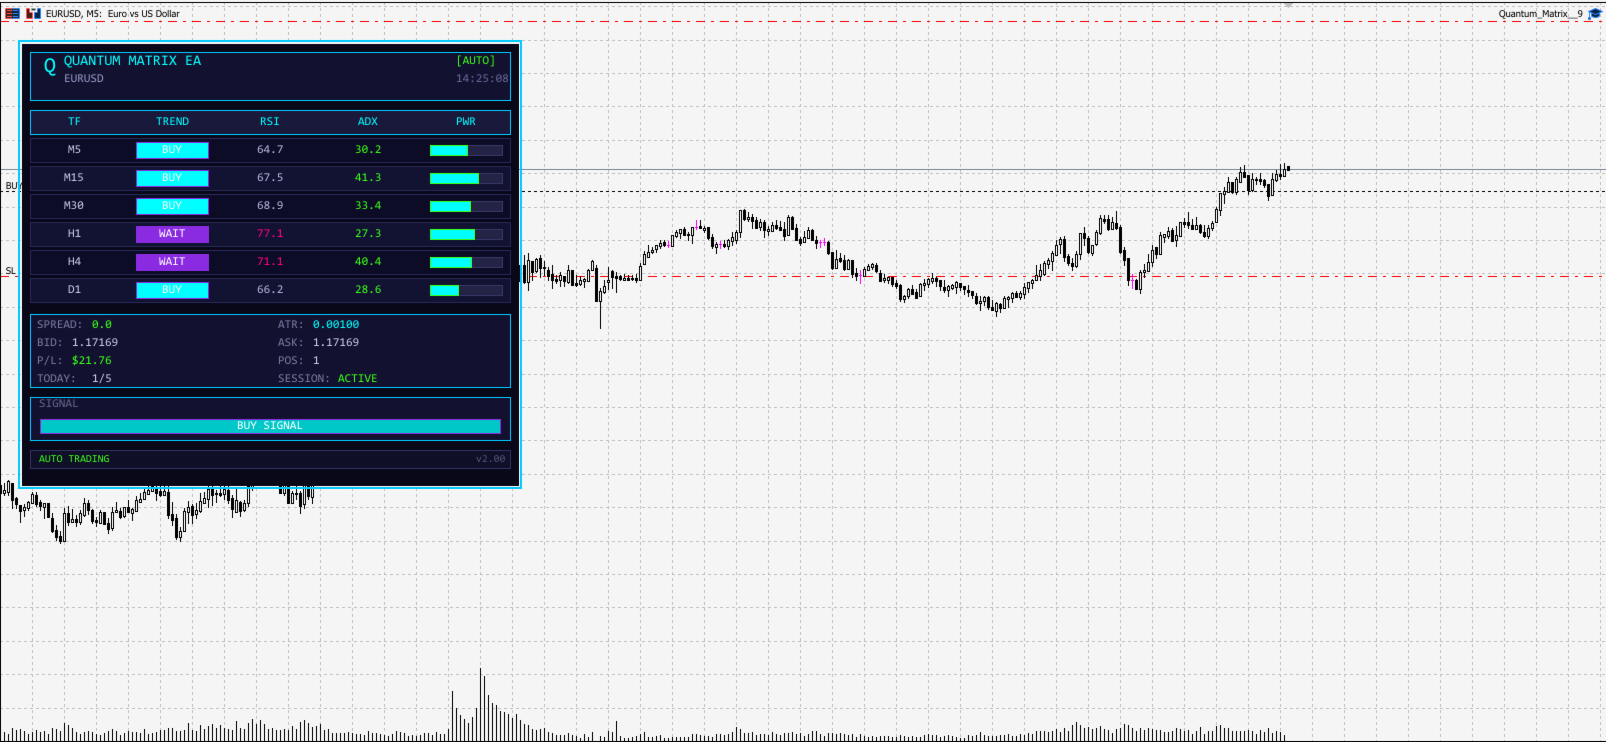Click the Expert Advisor graduation-cap icon

coord(1595,14)
